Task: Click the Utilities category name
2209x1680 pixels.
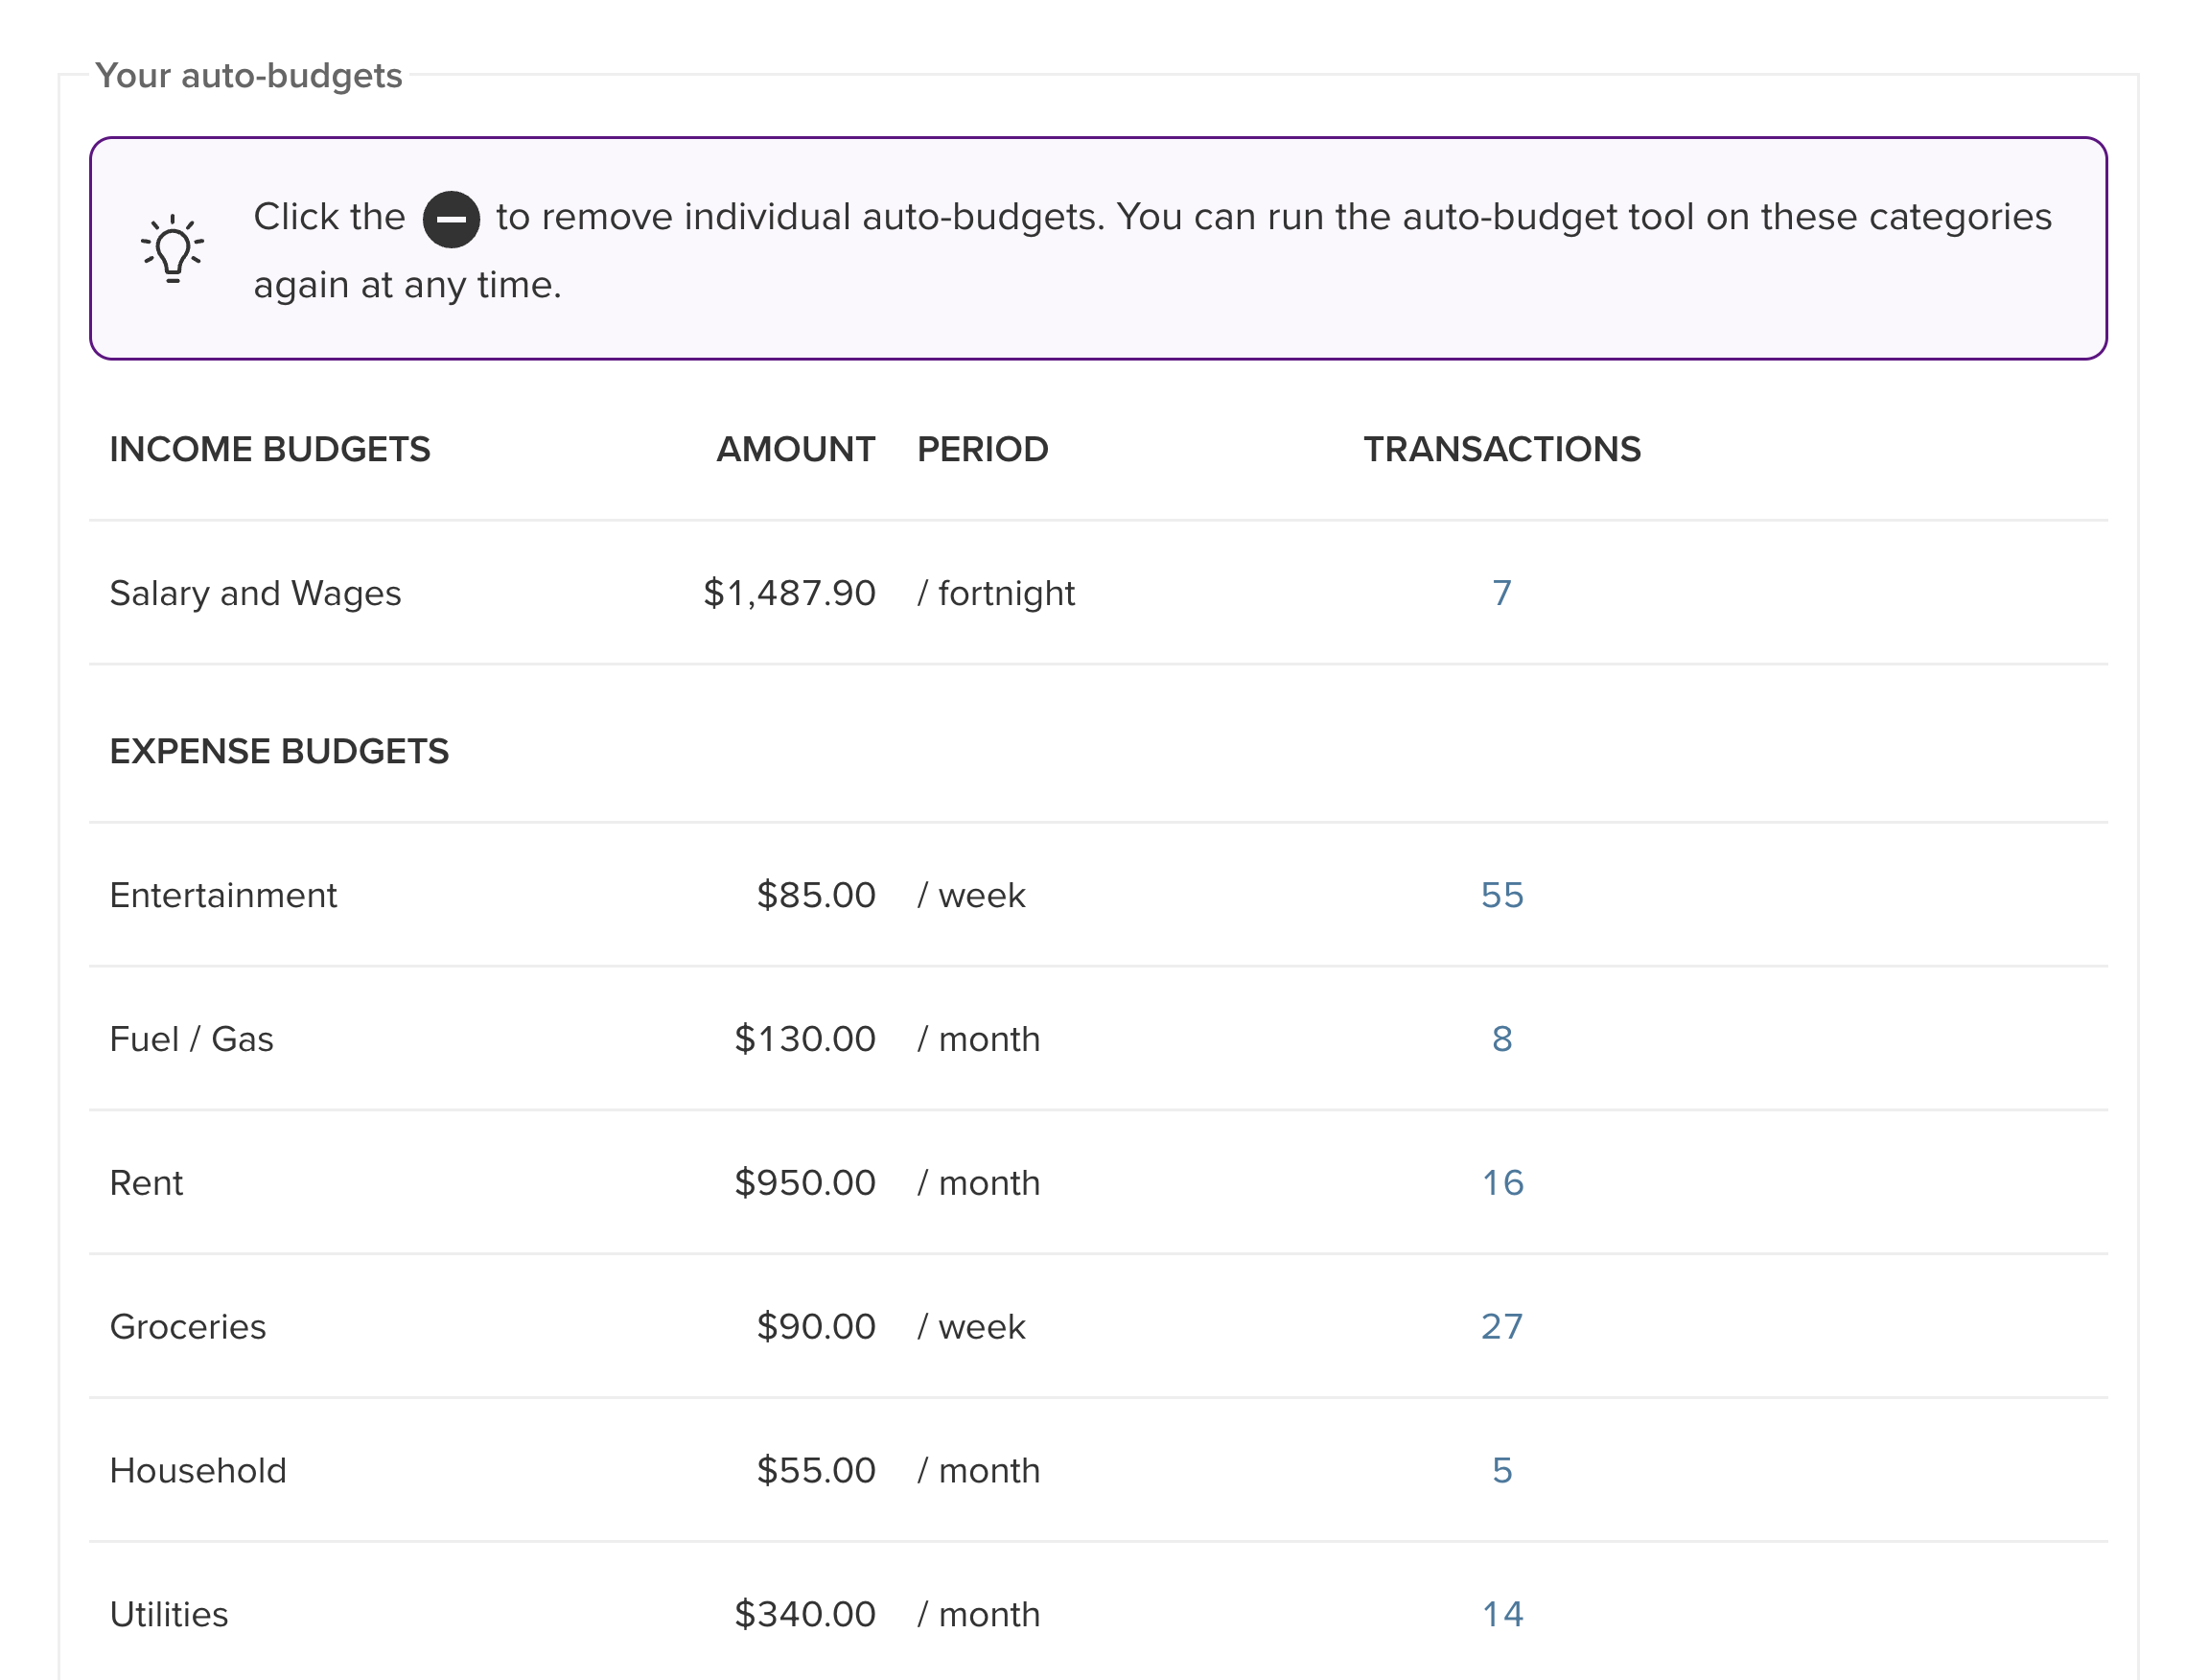Action: coord(169,1615)
